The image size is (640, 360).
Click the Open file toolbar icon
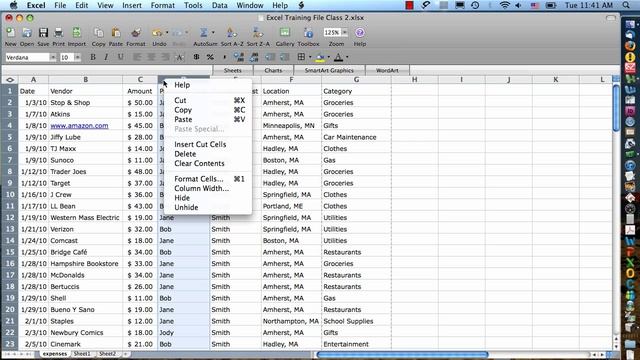point(27,33)
